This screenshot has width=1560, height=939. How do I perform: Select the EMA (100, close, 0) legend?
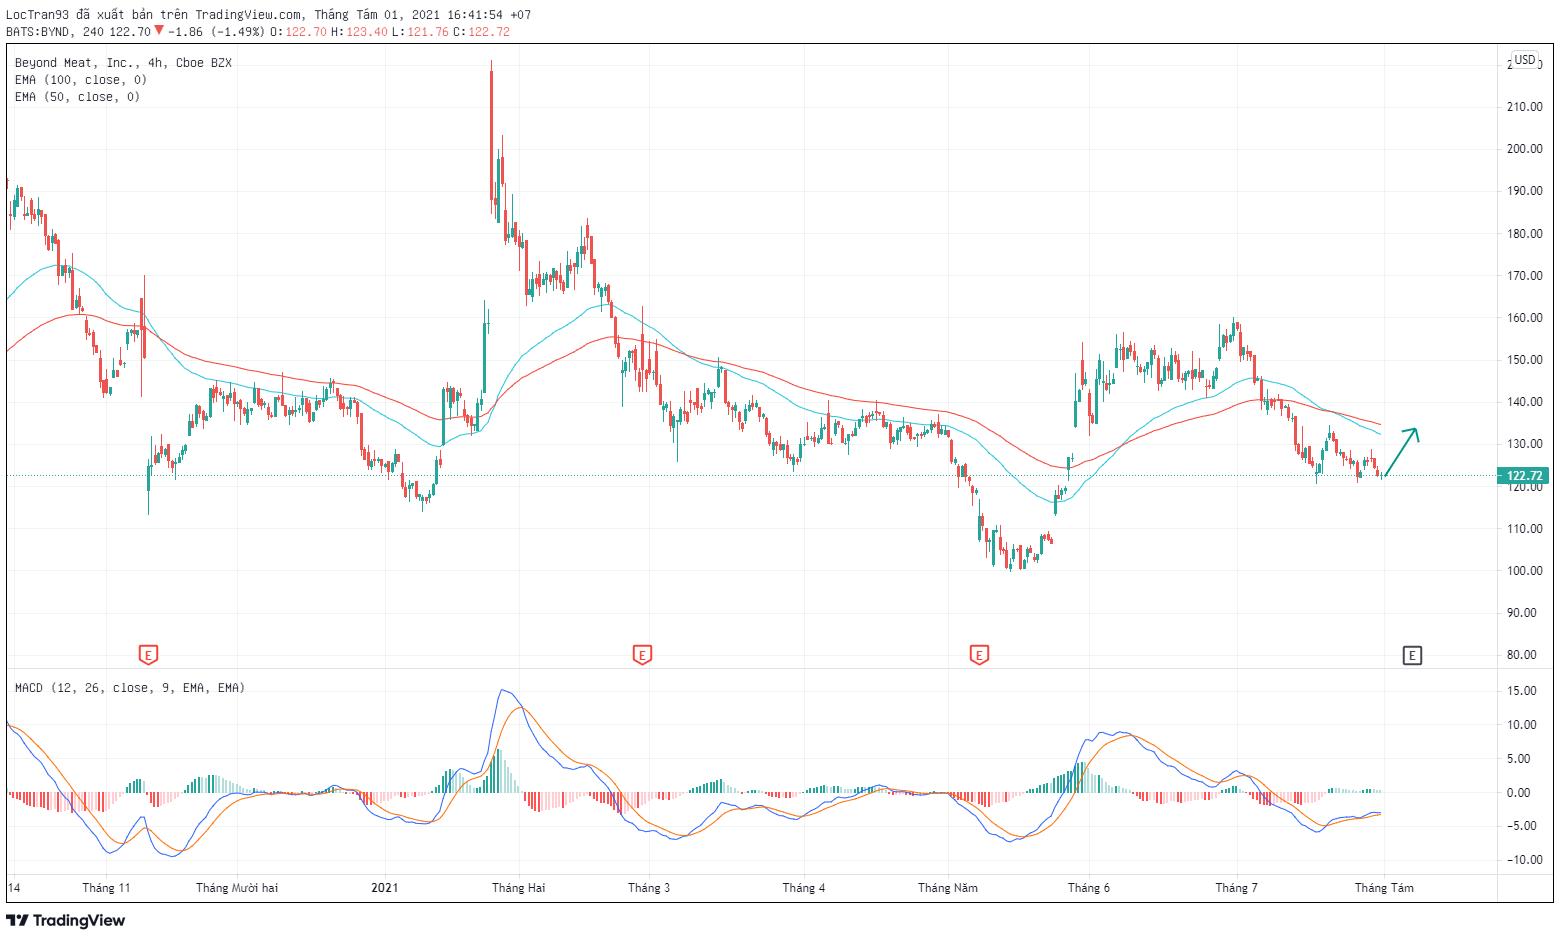click(x=81, y=80)
